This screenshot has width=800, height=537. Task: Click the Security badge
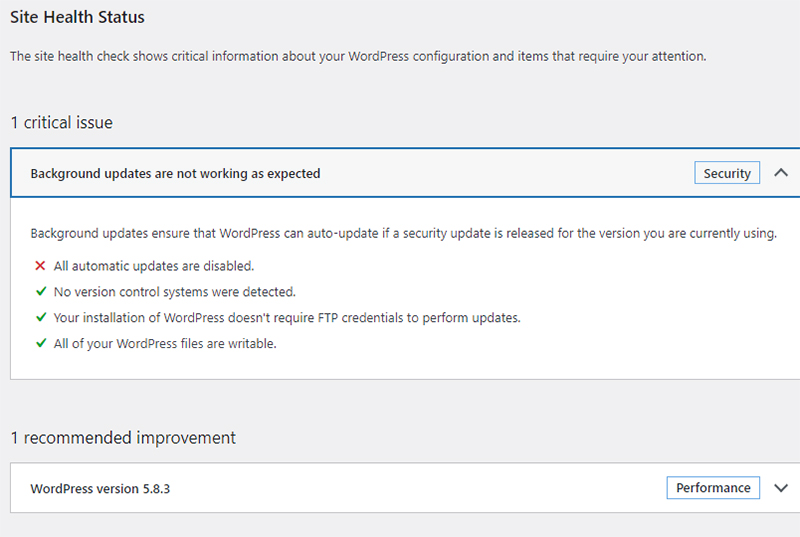[727, 173]
